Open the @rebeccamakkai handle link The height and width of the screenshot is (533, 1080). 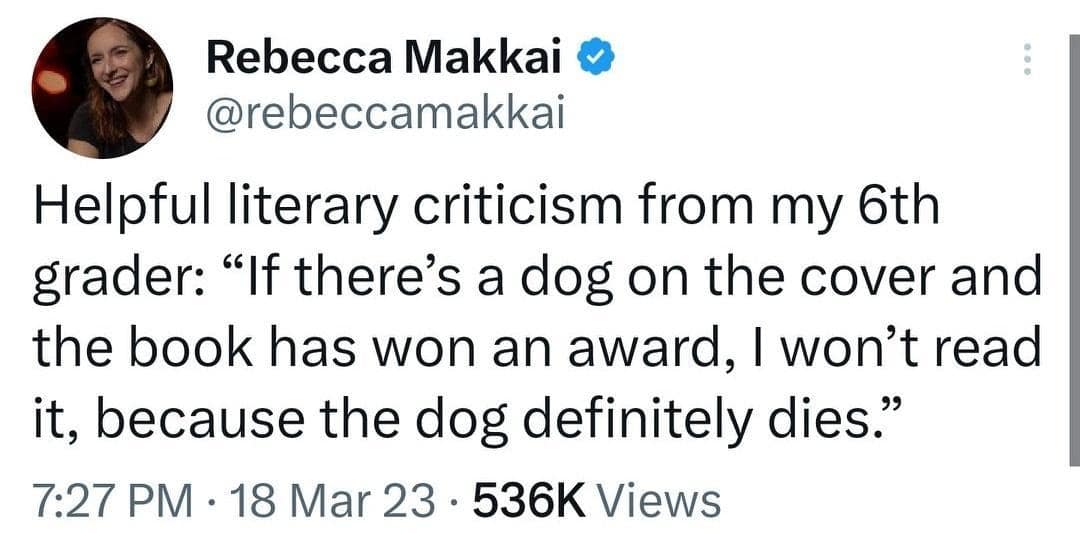[386, 117]
